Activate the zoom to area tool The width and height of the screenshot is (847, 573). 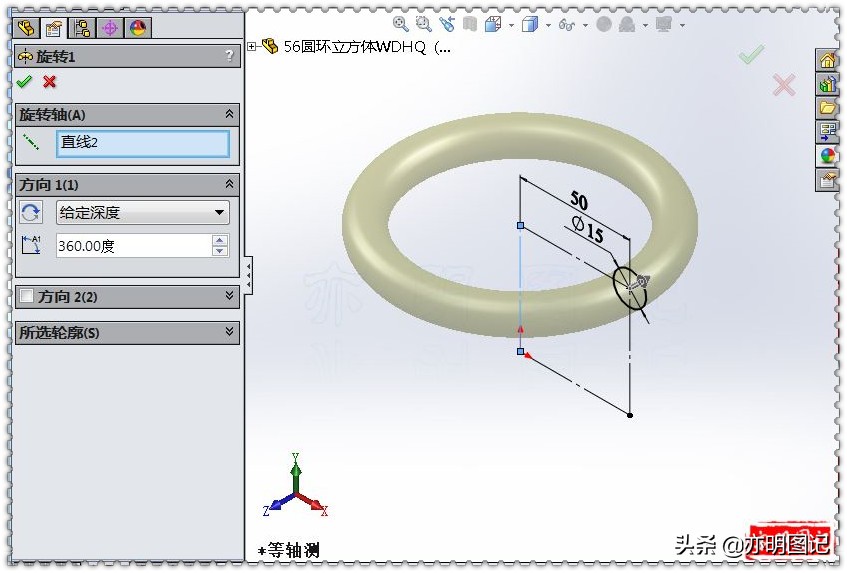[x=424, y=24]
